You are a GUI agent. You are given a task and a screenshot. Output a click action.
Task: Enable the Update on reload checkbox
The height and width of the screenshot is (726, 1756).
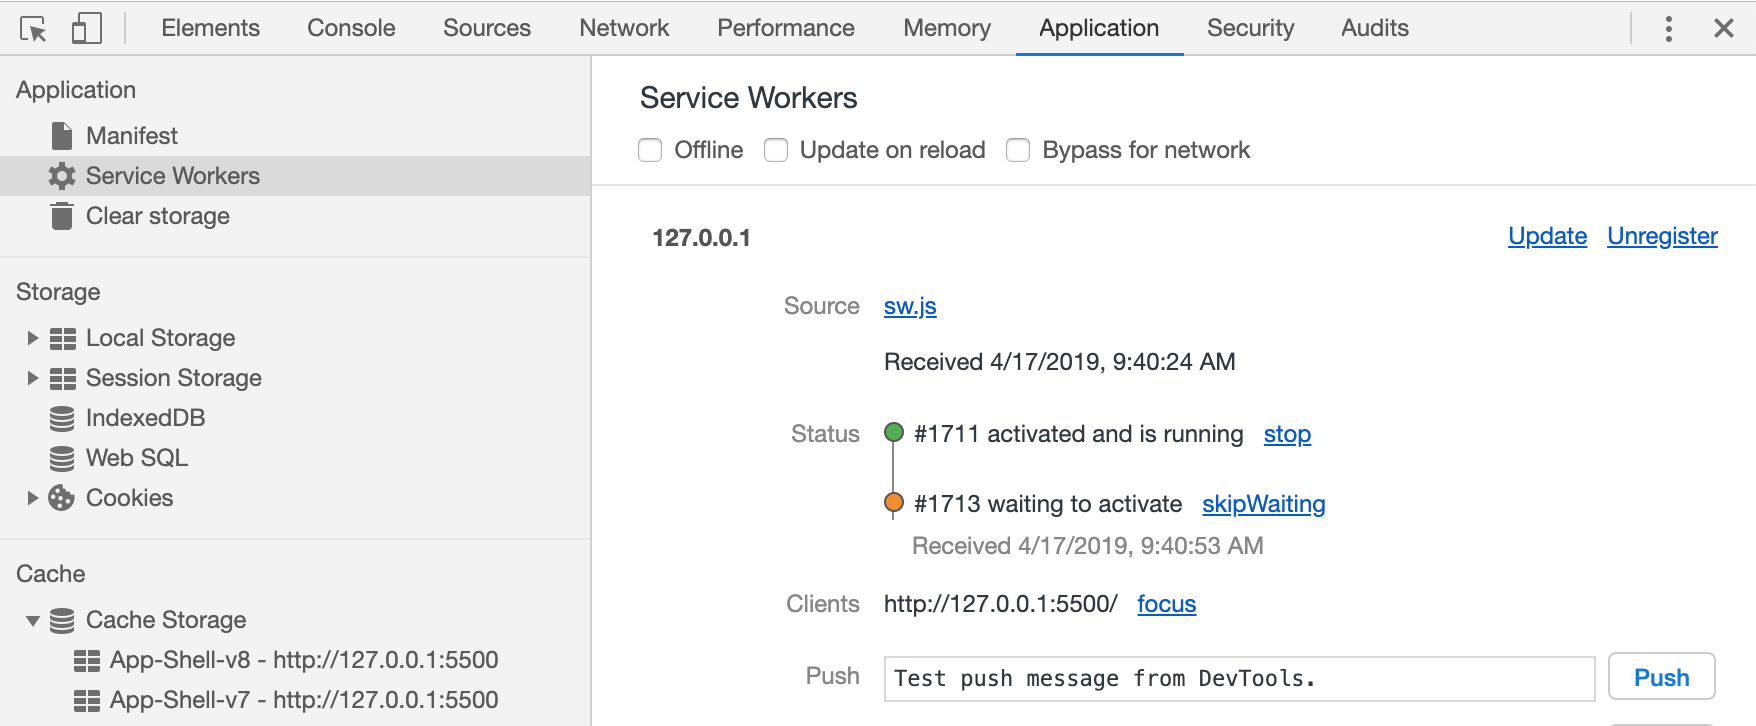point(776,150)
